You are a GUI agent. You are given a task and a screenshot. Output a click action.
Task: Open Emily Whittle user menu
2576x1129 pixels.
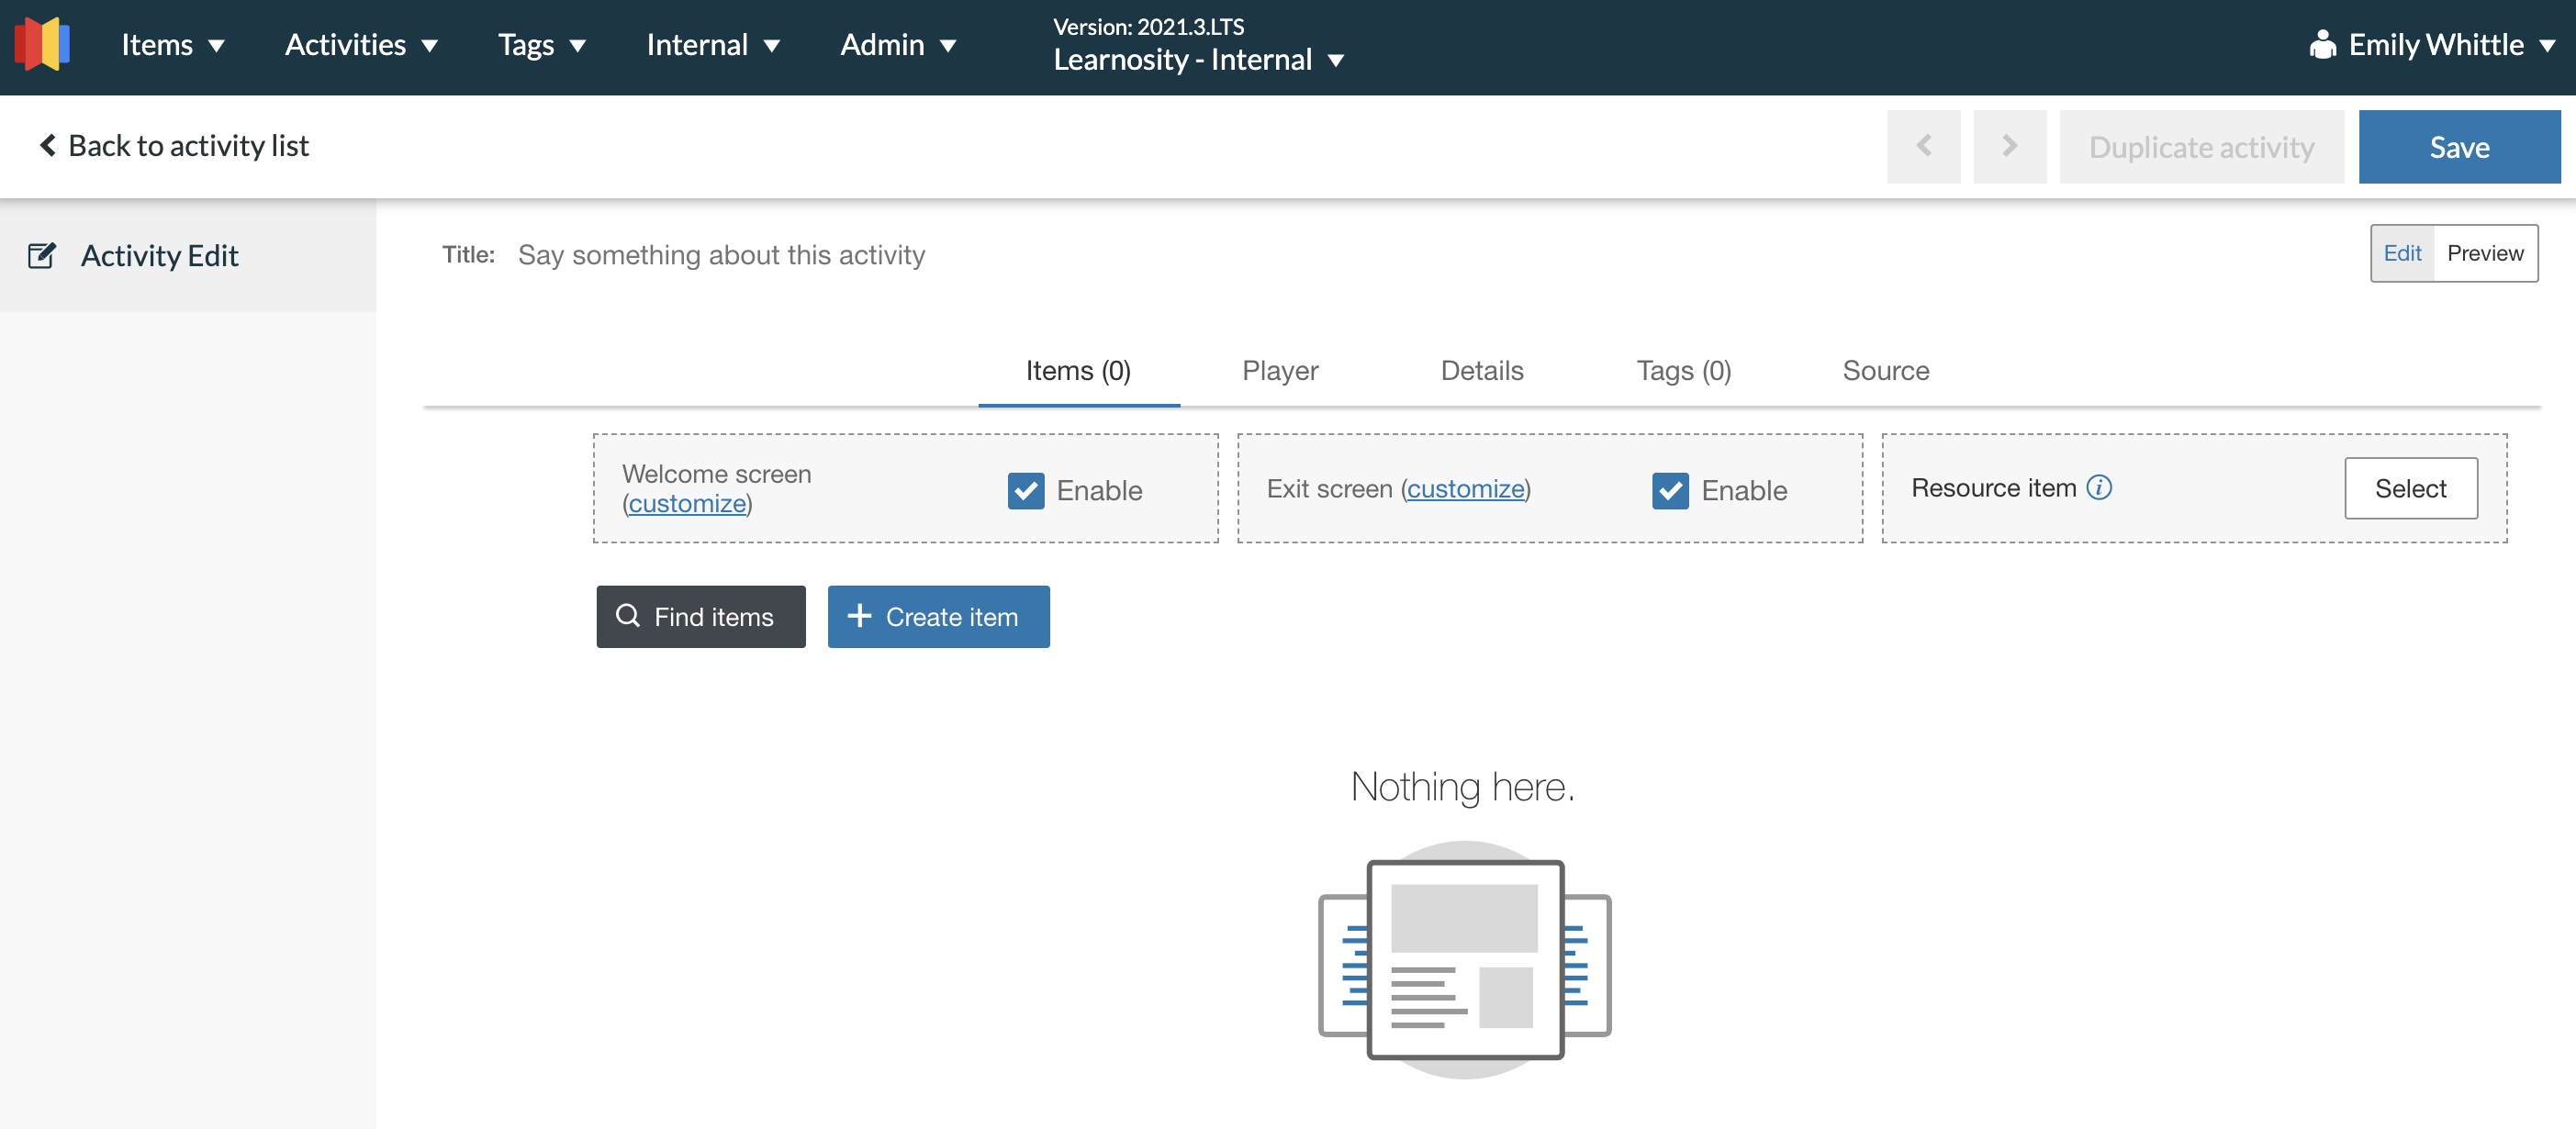(2432, 45)
